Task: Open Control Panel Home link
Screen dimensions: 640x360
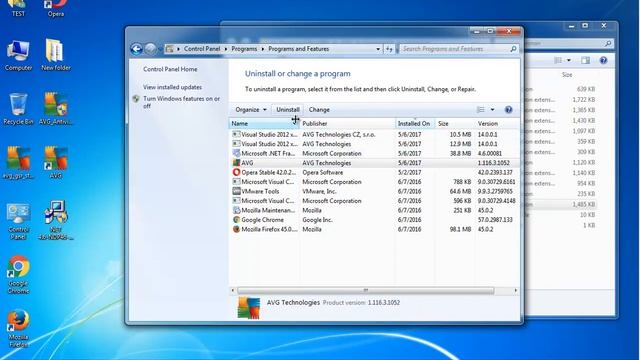Action: [170, 69]
